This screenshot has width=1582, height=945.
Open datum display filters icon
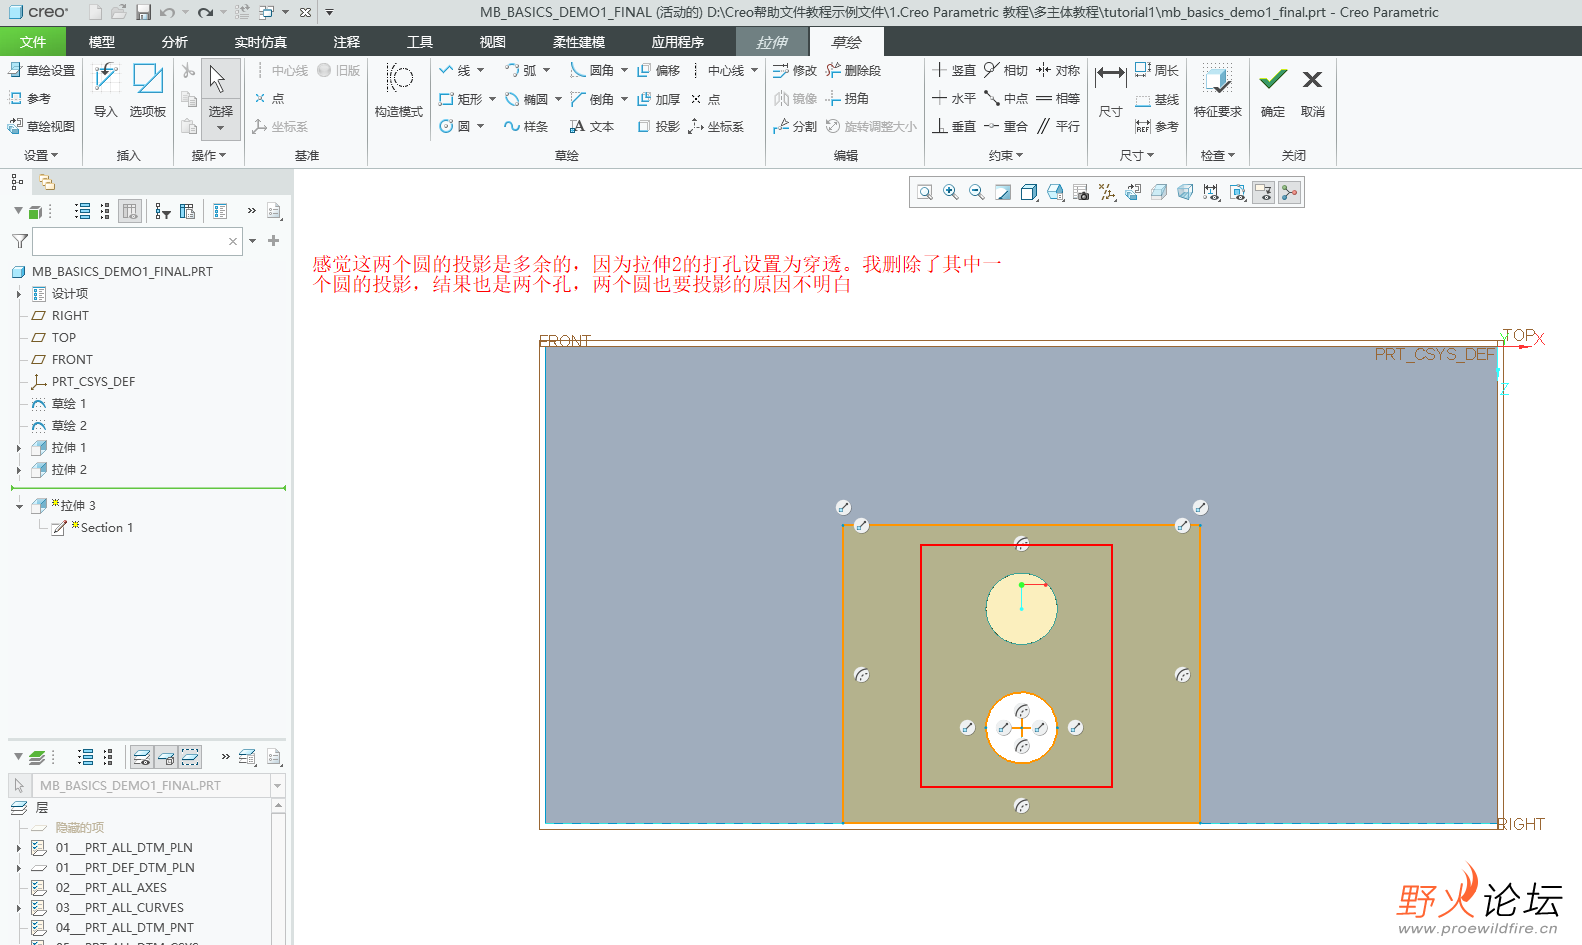tap(1107, 192)
